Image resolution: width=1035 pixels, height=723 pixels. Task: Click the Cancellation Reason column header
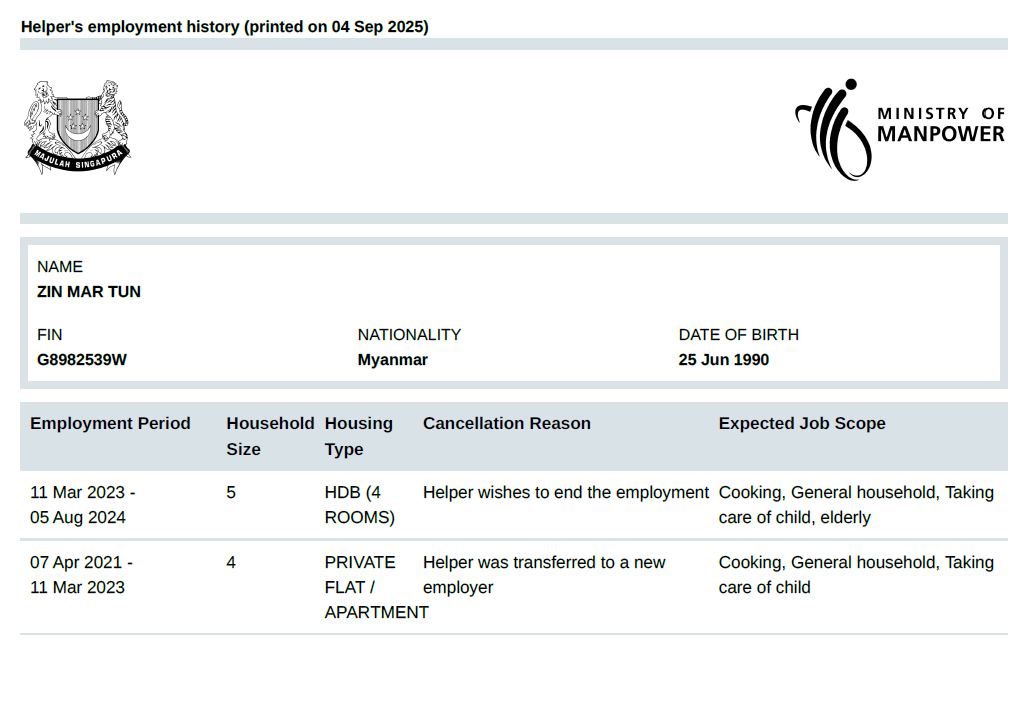[x=506, y=424]
